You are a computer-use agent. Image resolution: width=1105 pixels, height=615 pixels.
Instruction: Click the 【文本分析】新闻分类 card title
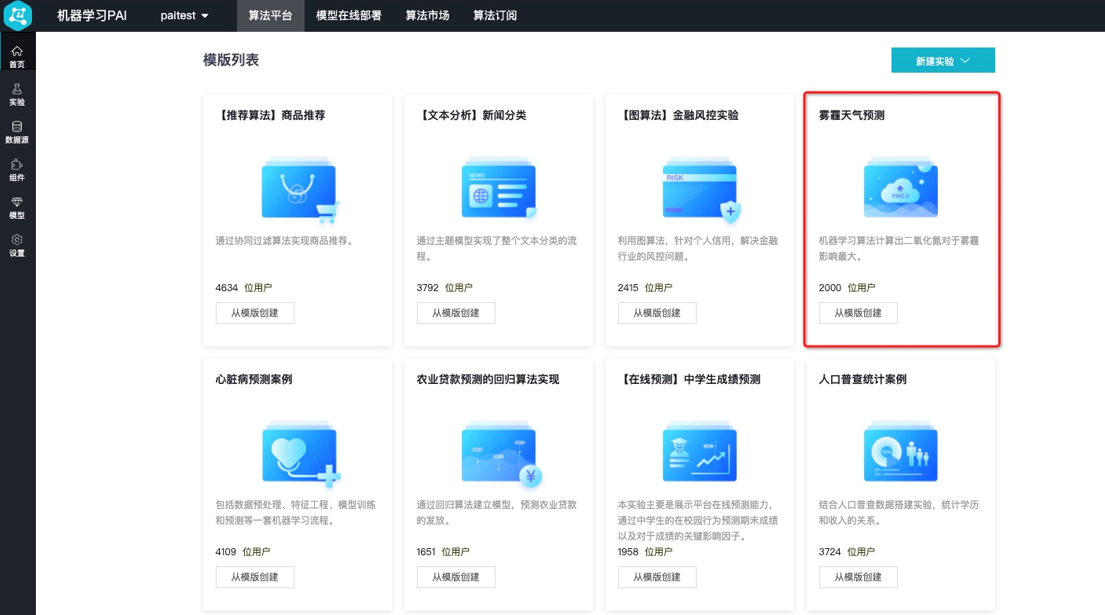click(471, 115)
